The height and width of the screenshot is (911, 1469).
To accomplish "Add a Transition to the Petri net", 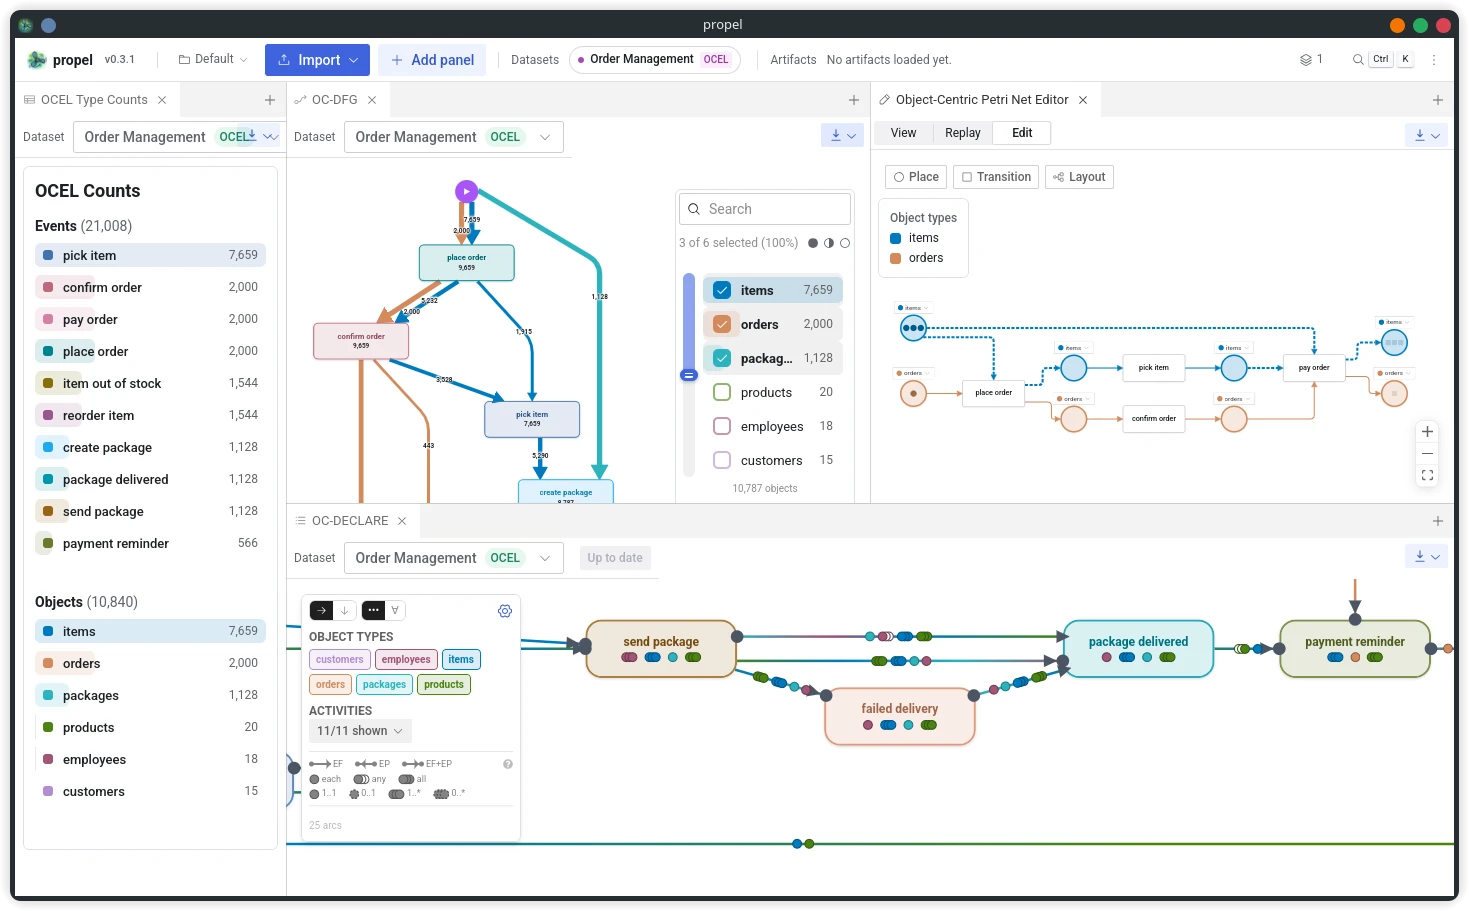I will tap(996, 177).
